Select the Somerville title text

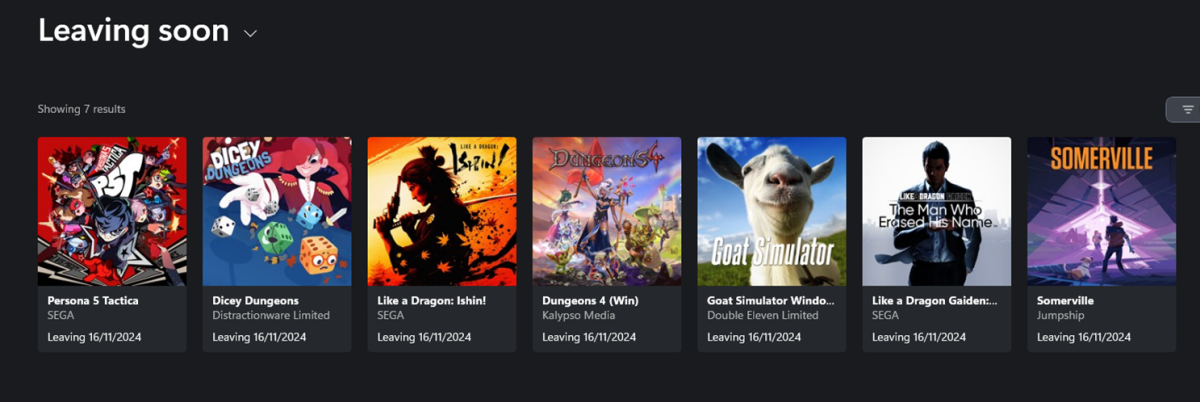1066,300
